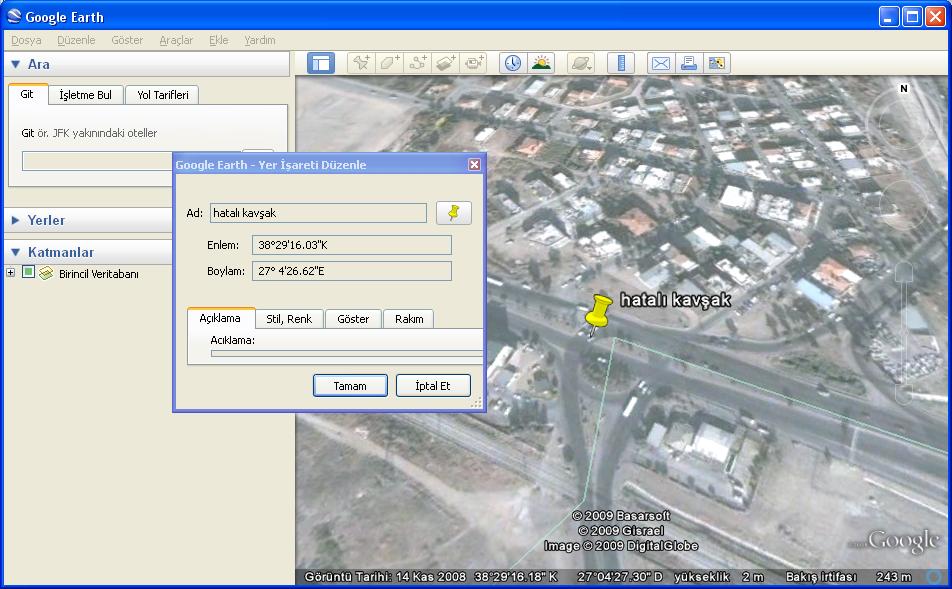Expand the Yerler panel
952x589 pixels.
(x=16, y=220)
